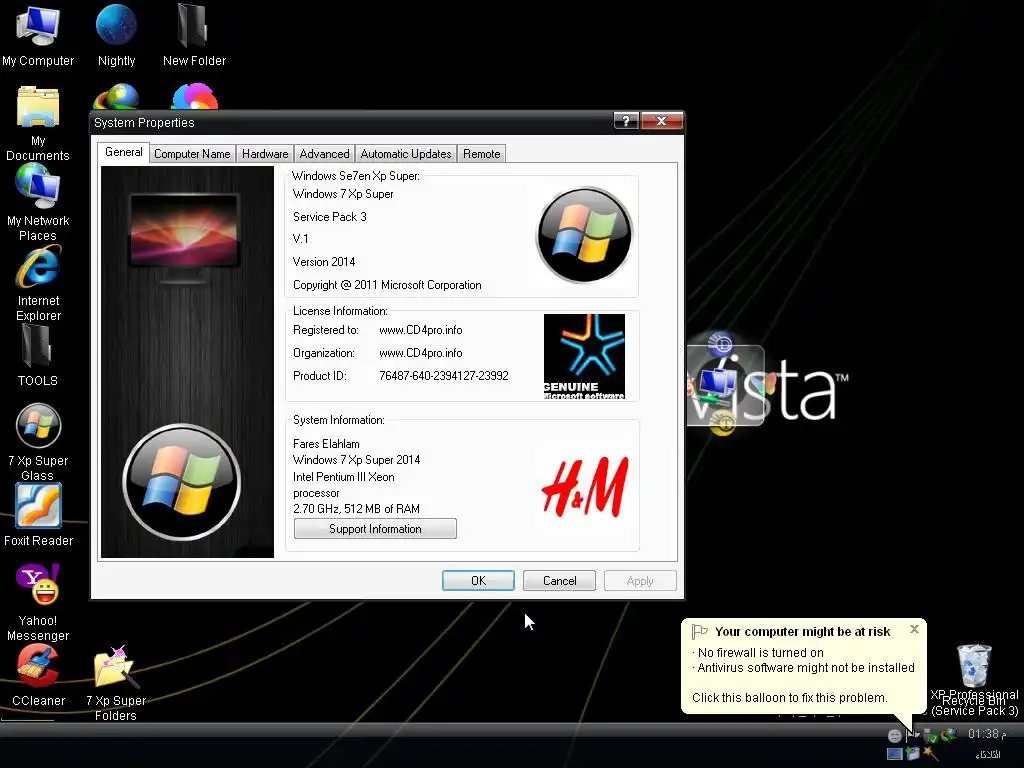The image size is (1024, 768).
Task: Open the New Folder desktop icon
Action: click(x=194, y=36)
